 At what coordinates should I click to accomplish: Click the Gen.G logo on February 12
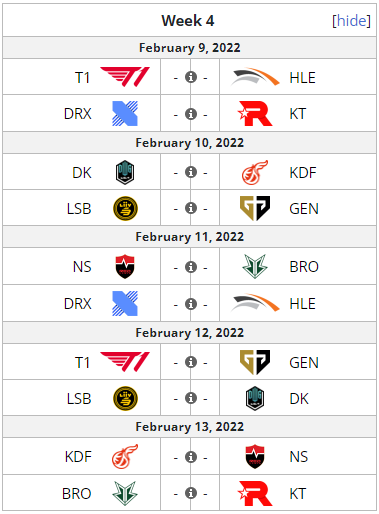click(255, 362)
